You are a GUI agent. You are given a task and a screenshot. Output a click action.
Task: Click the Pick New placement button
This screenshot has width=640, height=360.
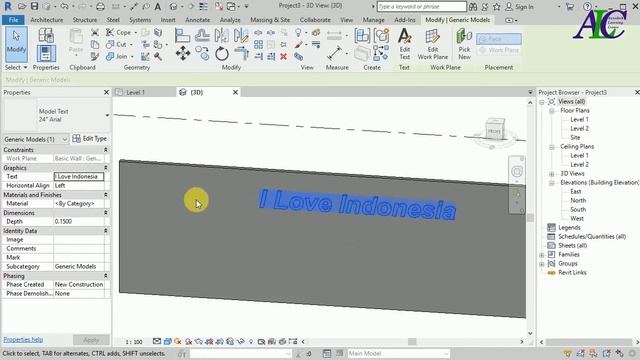pos(464,44)
